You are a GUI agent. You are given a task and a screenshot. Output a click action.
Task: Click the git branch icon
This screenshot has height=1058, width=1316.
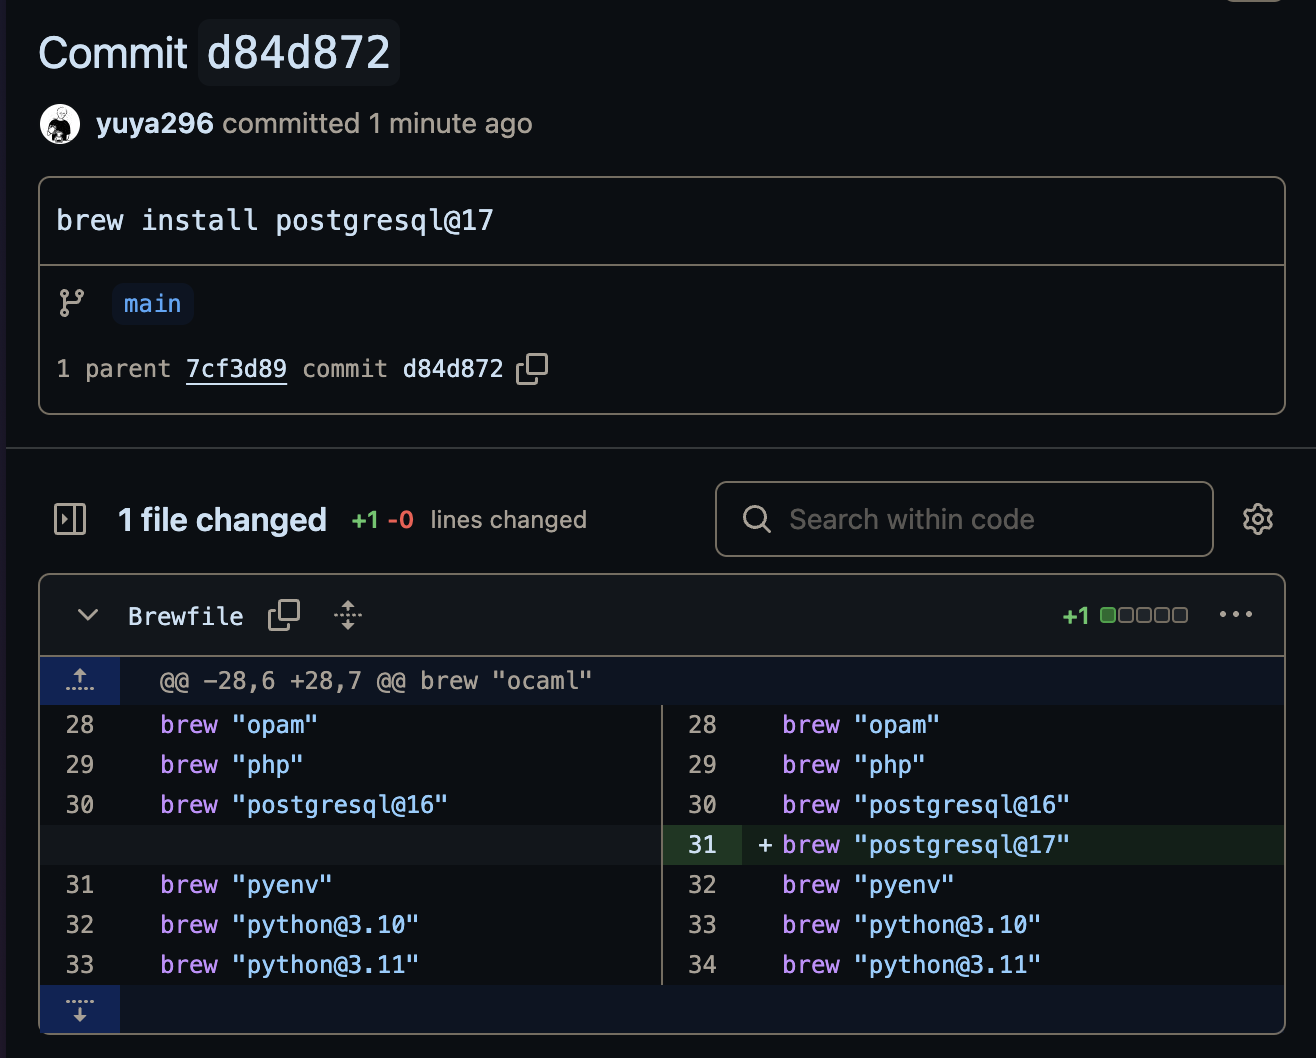pyautogui.click(x=72, y=303)
